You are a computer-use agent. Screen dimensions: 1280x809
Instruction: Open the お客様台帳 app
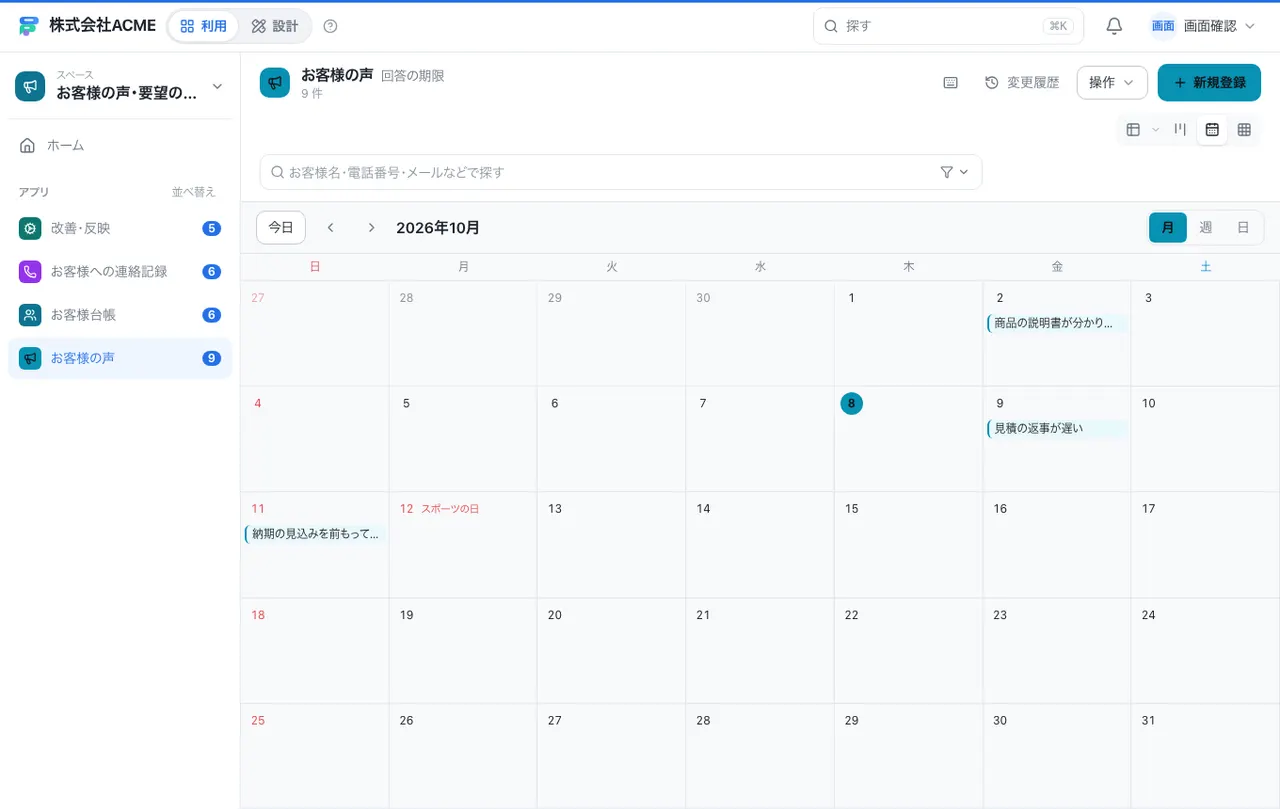[120, 315]
